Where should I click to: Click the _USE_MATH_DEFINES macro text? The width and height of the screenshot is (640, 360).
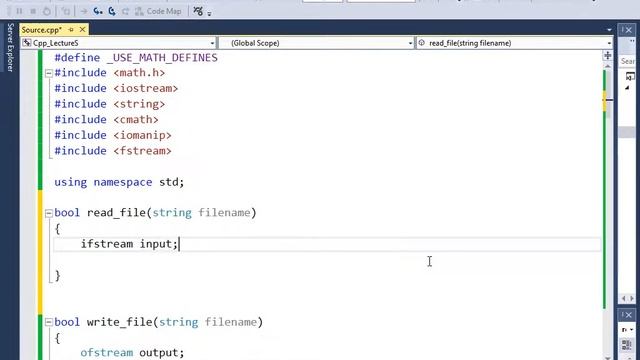click(x=162, y=58)
